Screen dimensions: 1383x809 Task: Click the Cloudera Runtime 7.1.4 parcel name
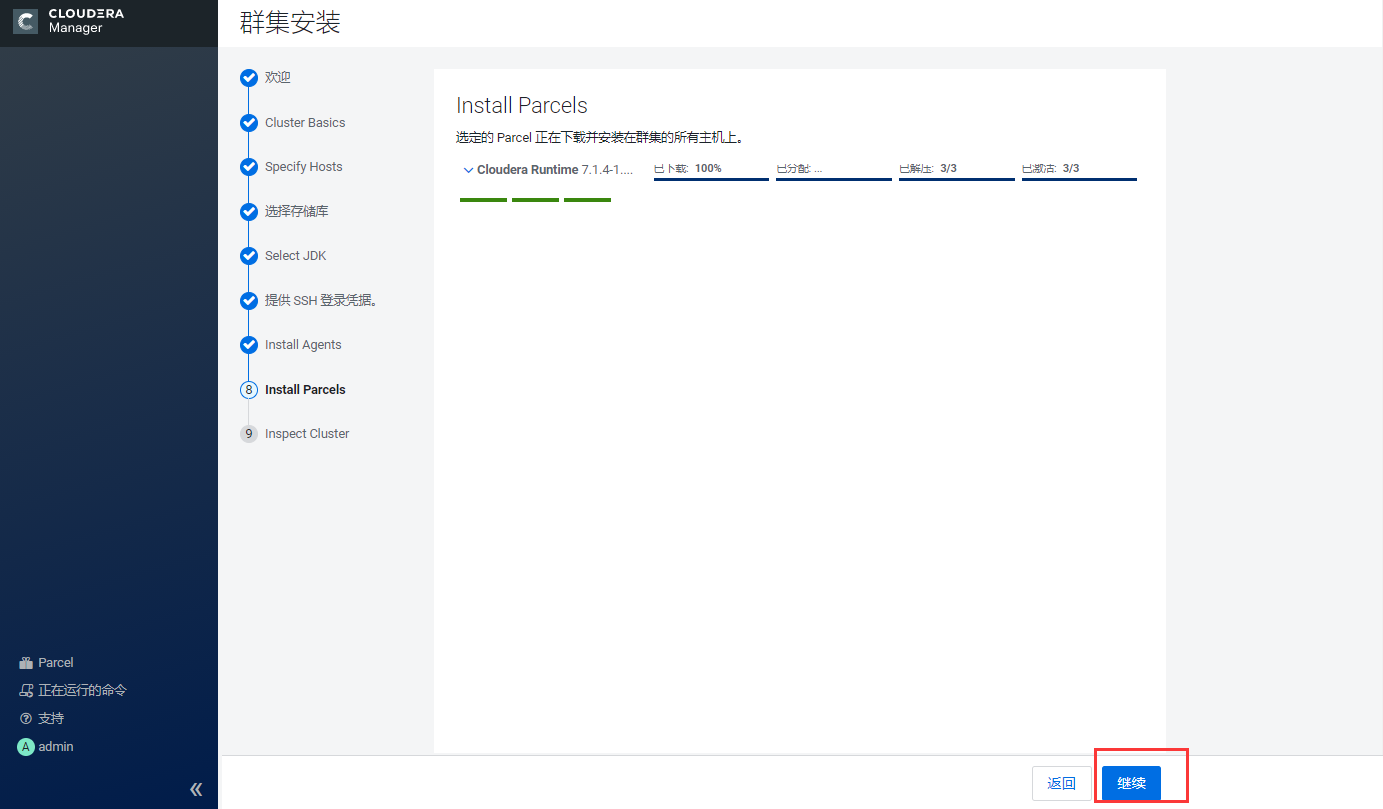pos(555,170)
